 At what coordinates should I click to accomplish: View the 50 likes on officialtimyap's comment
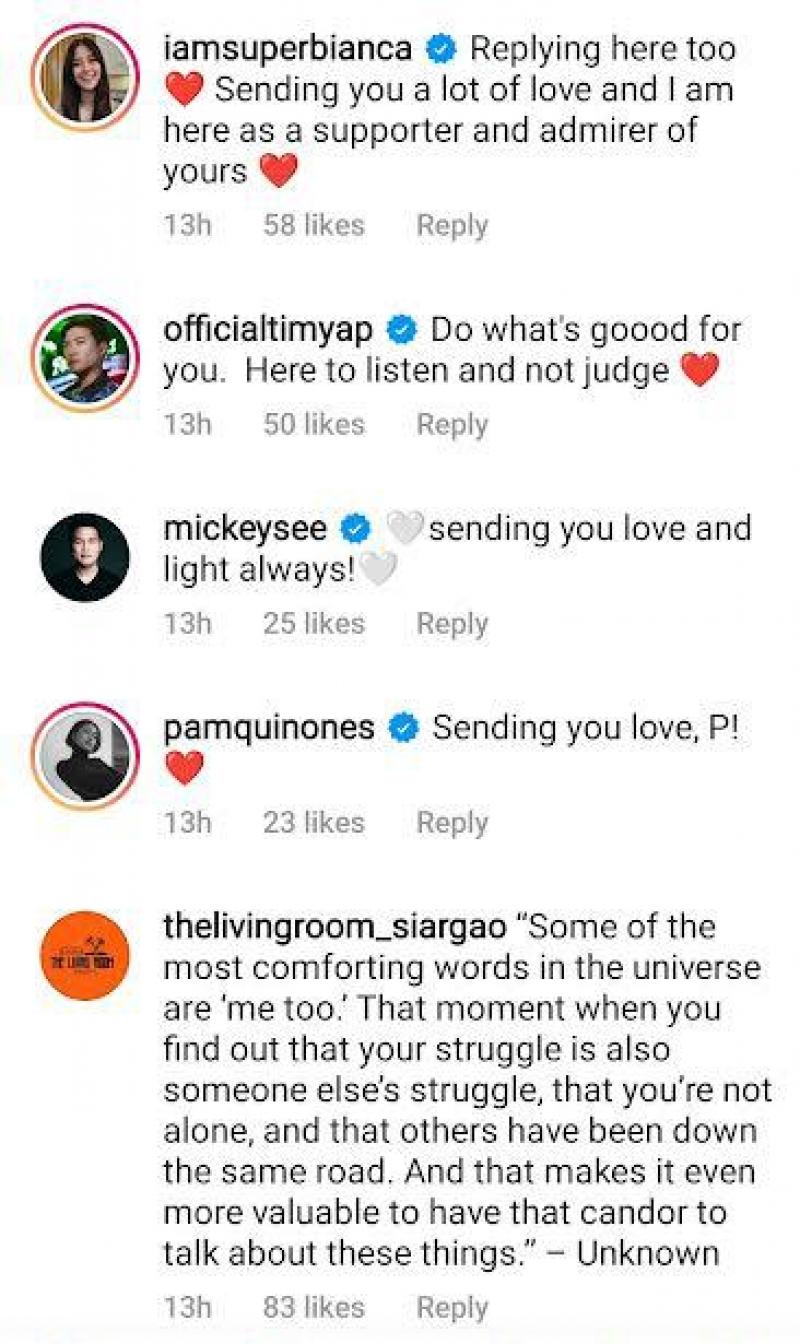coord(314,425)
